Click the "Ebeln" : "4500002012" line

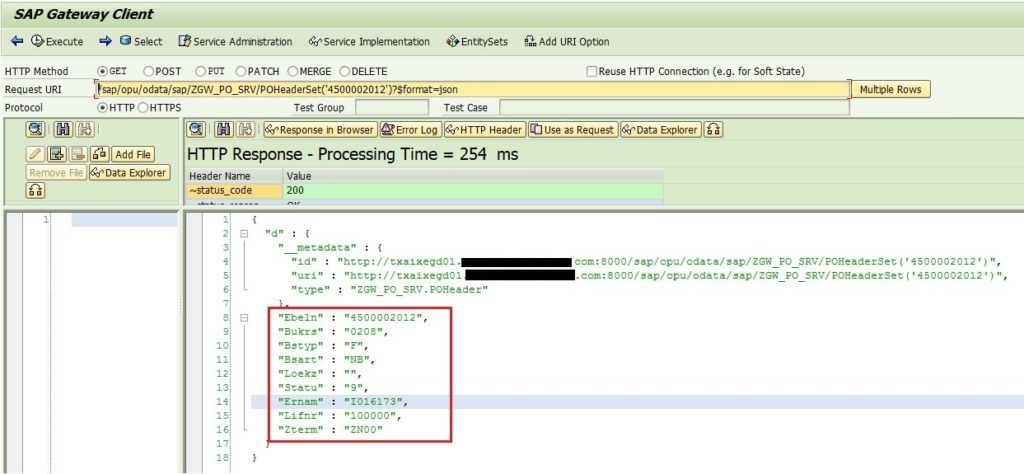(352, 318)
